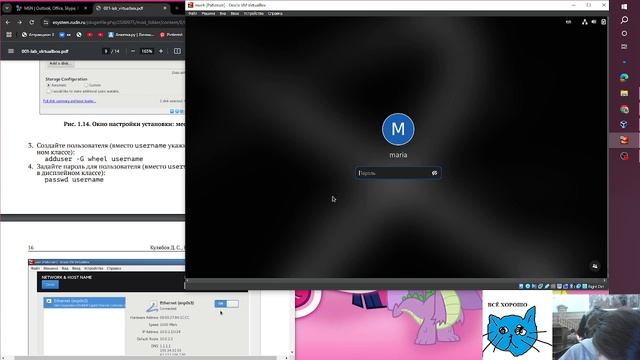Go forward in the browser
640x360 pixels.
pos(20,22)
